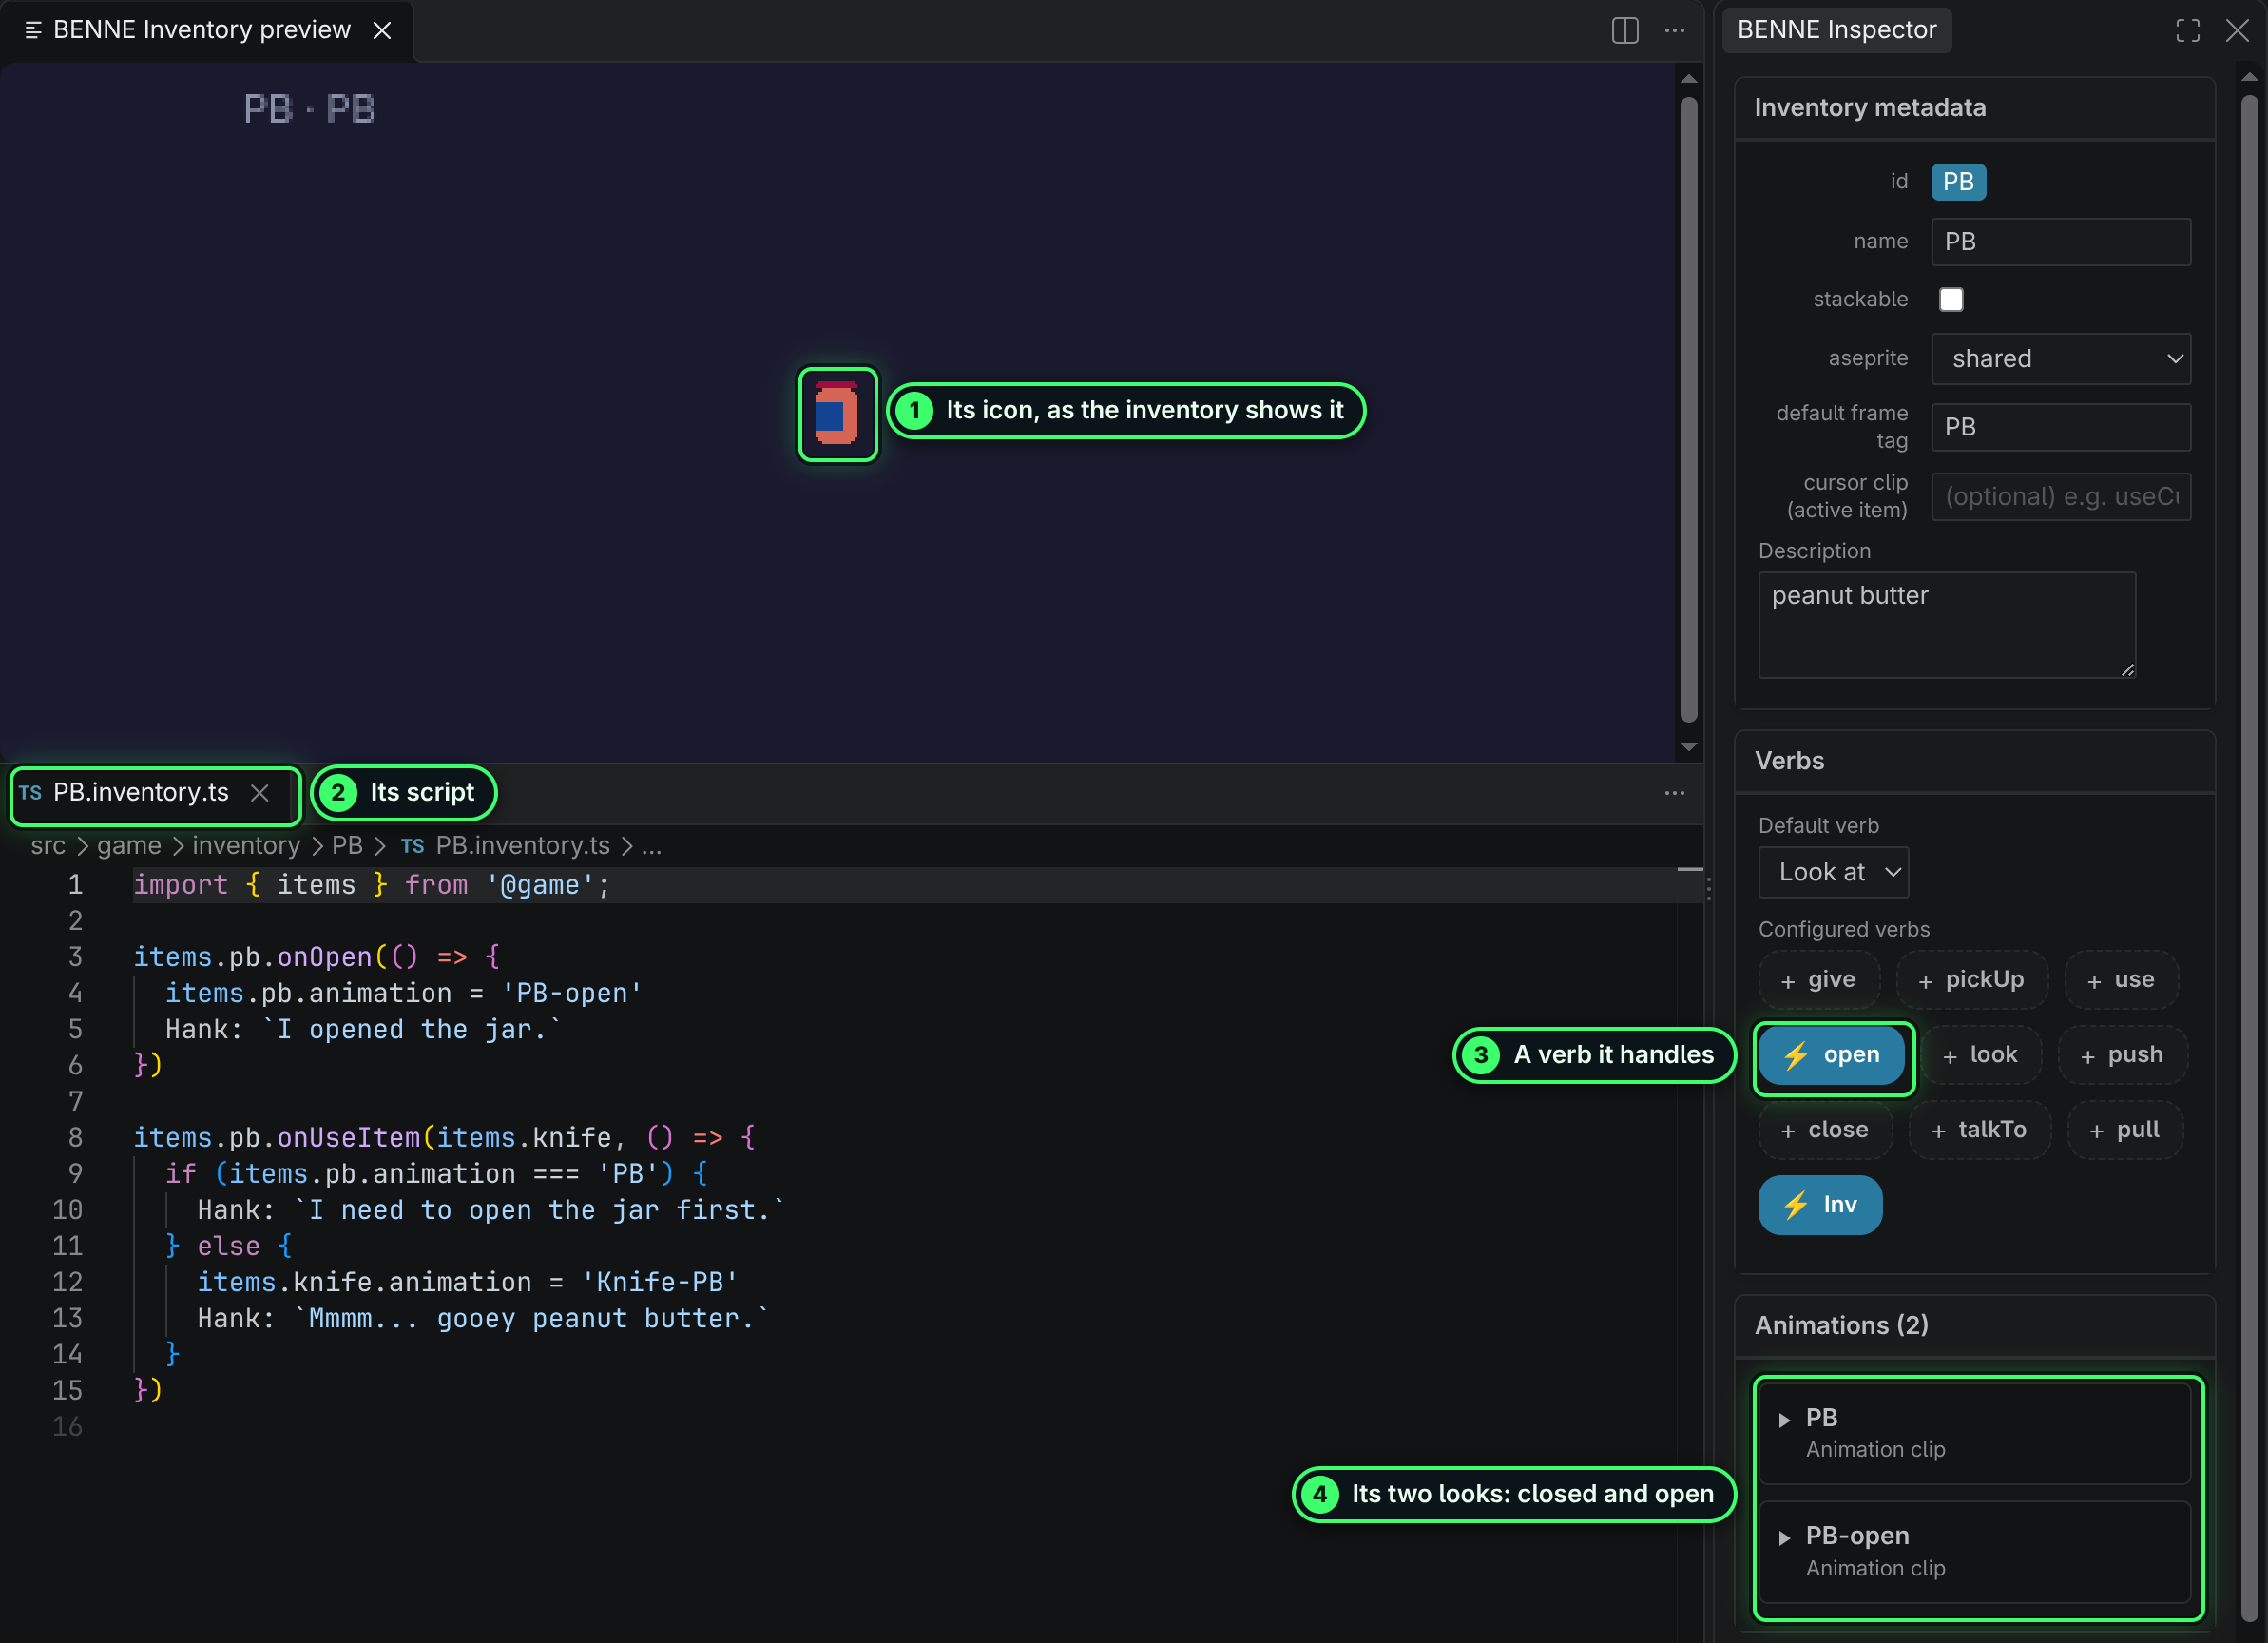2268x1643 pixels.
Task: Click the PB.inventory.ts breadcrumb
Action: [x=522, y=846]
